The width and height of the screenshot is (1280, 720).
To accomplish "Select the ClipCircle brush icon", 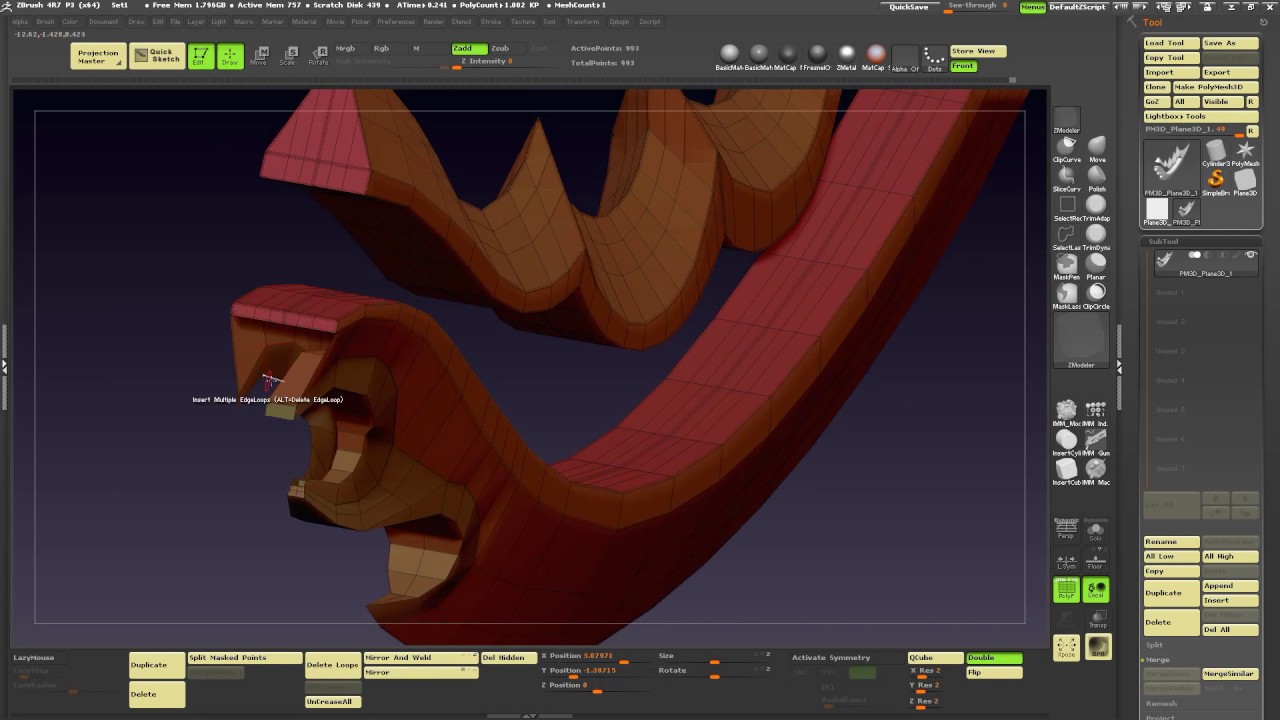I will pos(1097,294).
